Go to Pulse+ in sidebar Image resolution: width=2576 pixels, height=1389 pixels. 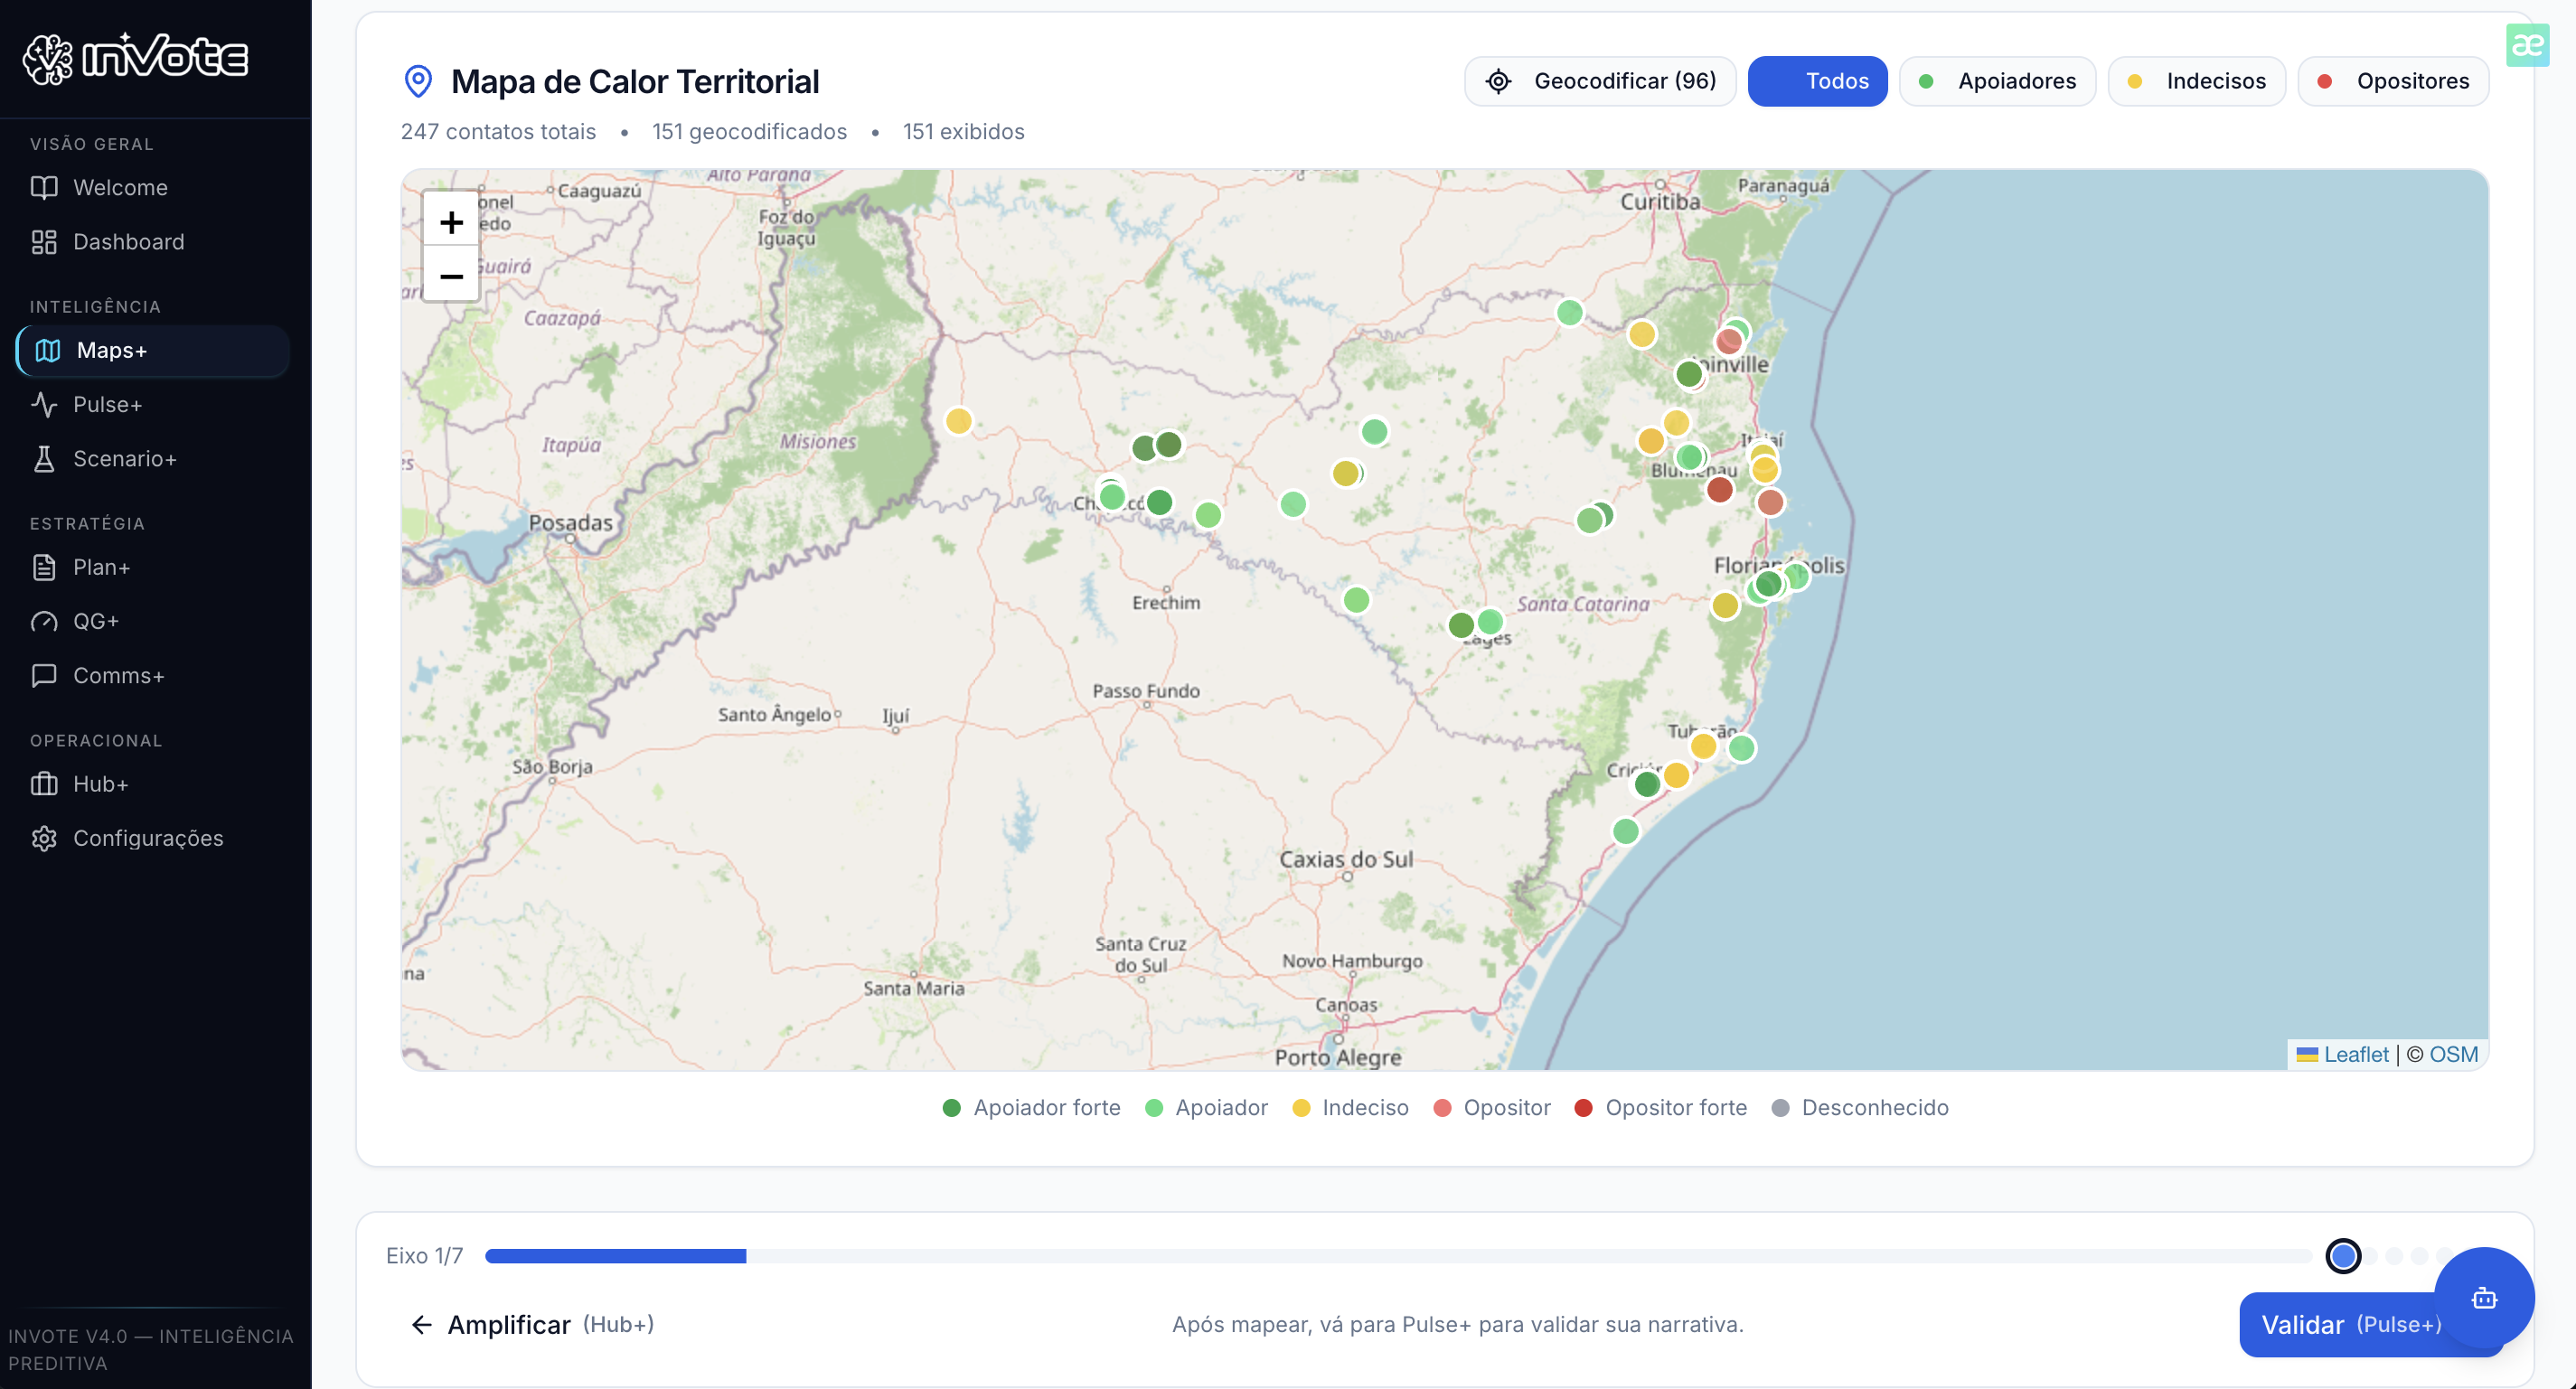tap(152, 404)
